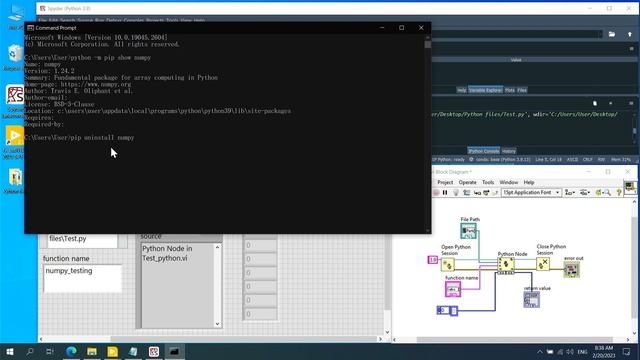Screen dimensions: 640x360
Task: Click retain wire values toolbar icon
Action: 466,192
